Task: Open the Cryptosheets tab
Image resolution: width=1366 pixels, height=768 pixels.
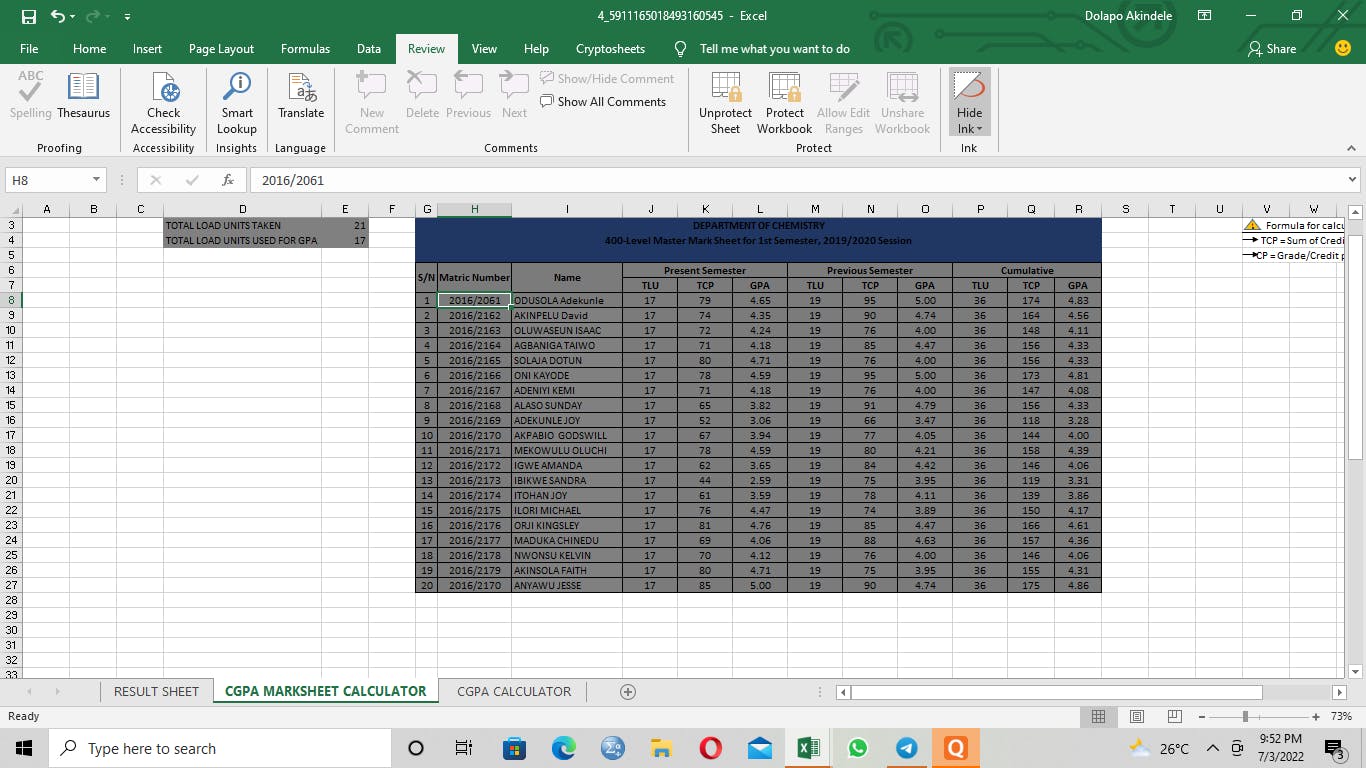Action: tap(610, 48)
